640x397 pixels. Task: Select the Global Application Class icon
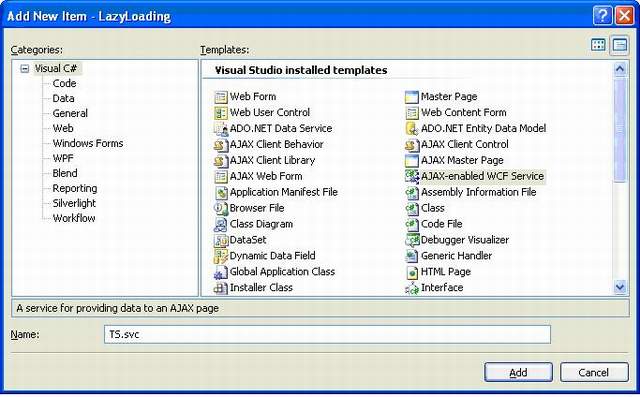(x=220, y=272)
